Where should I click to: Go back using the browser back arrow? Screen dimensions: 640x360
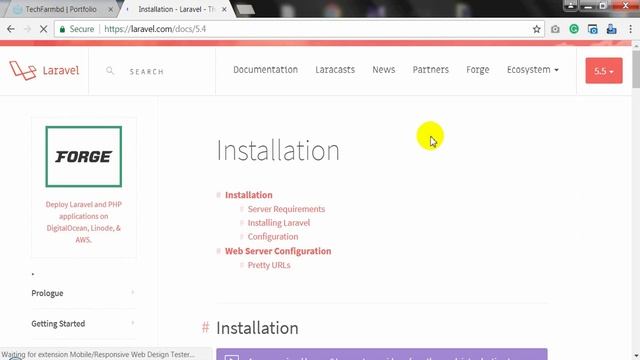click(x=11, y=29)
